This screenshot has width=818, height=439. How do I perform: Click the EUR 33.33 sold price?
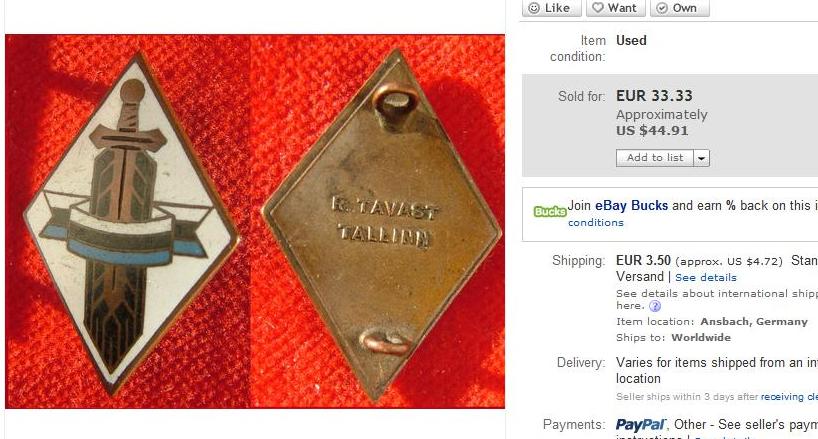click(x=654, y=96)
